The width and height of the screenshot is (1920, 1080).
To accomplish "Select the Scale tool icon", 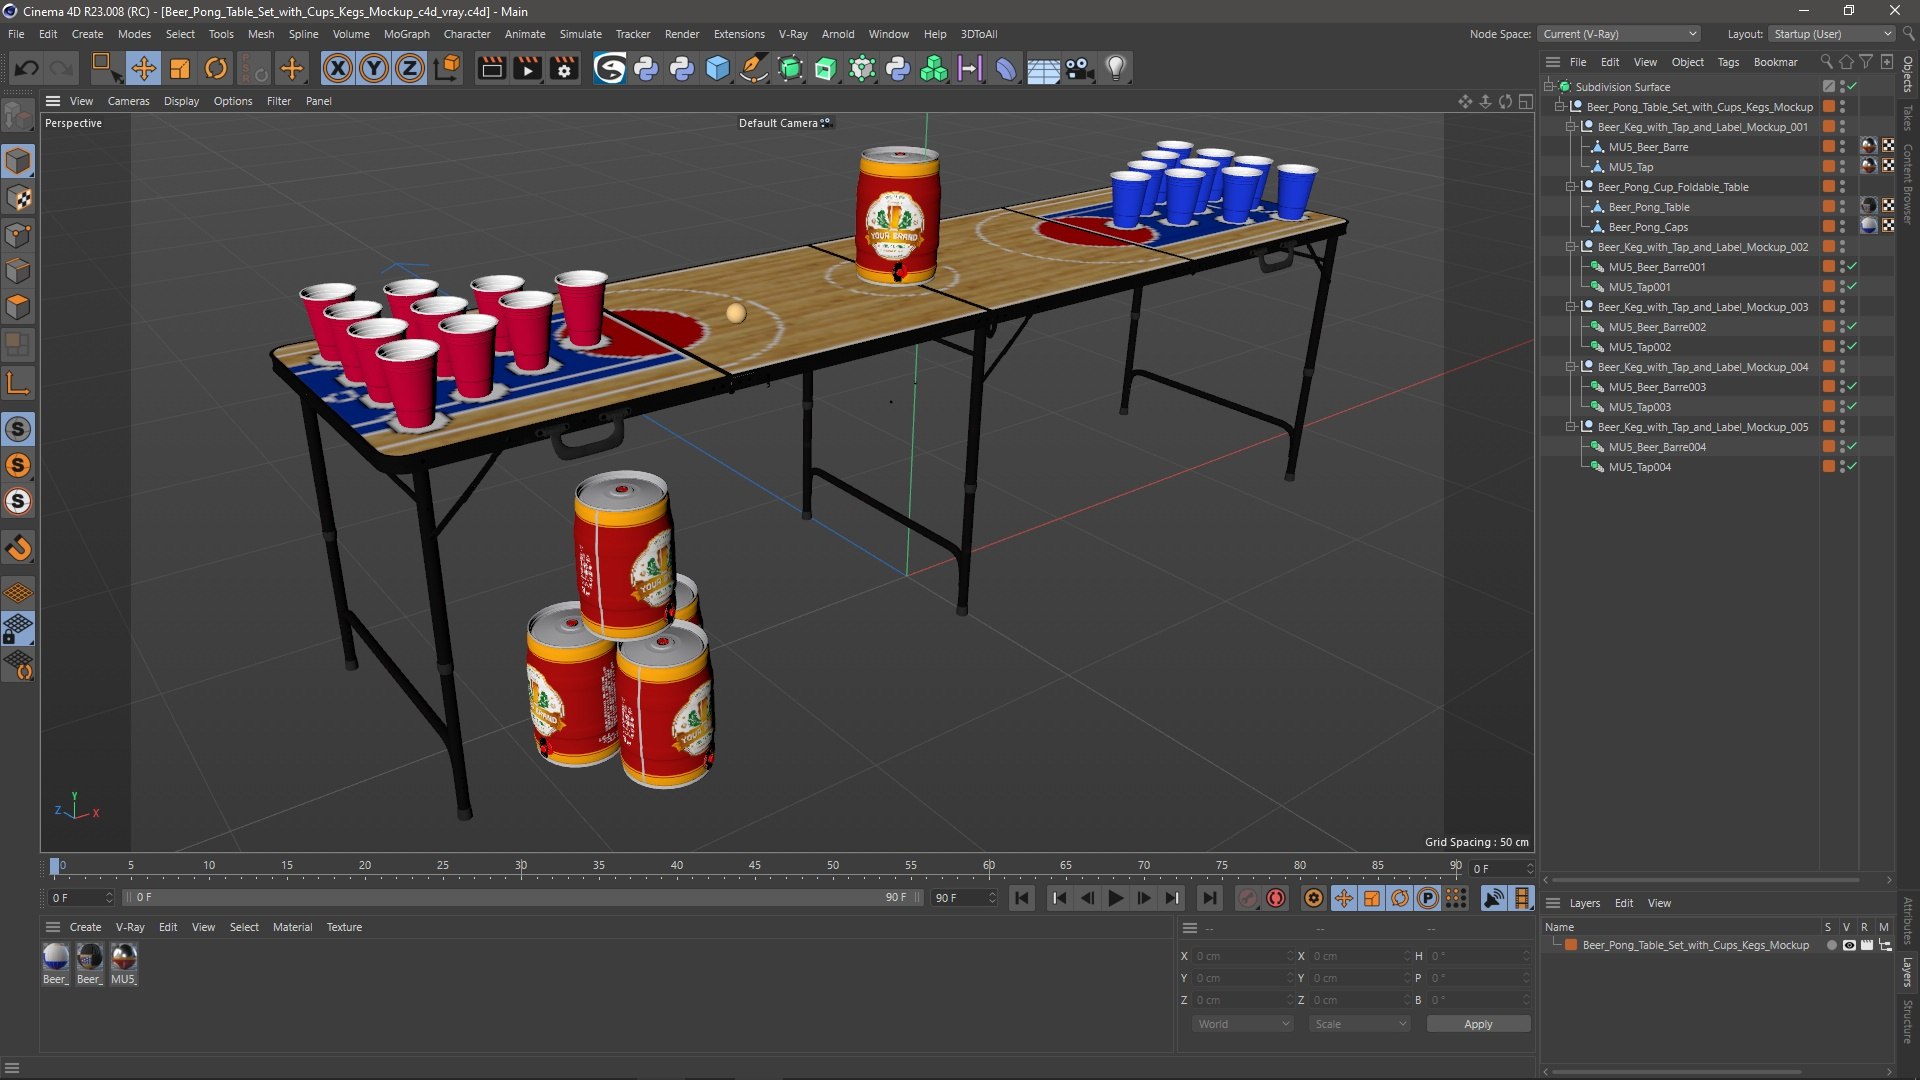I will (180, 68).
